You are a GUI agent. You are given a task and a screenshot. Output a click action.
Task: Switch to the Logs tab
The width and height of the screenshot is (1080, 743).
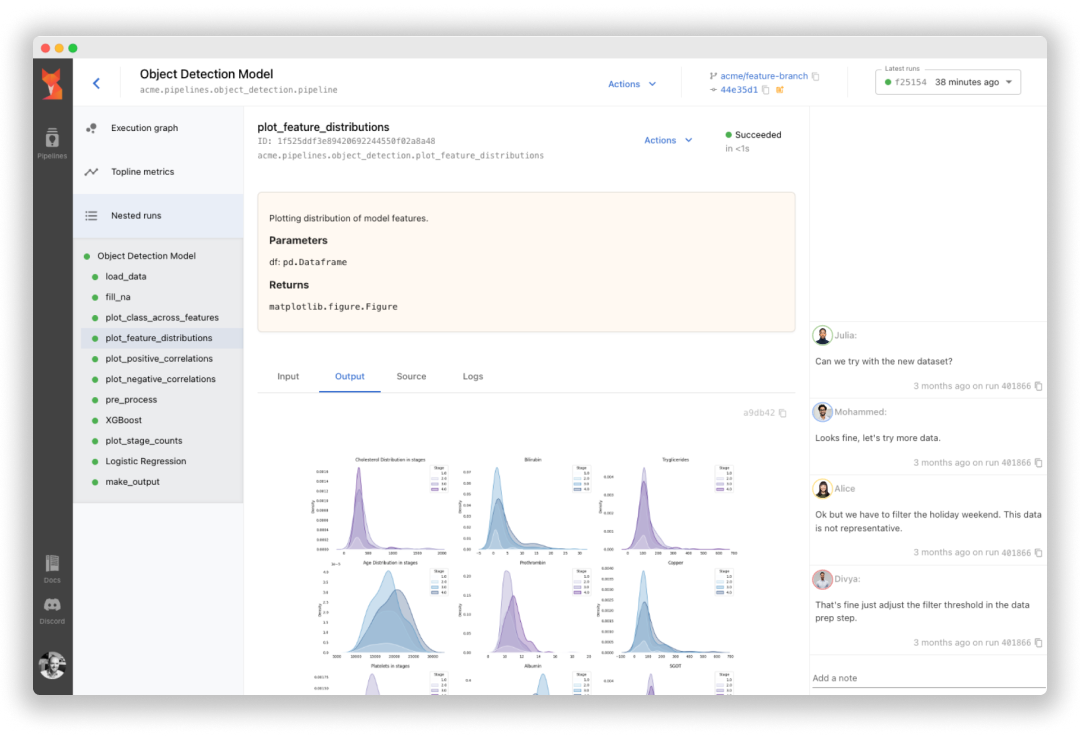pyautogui.click(x=473, y=377)
